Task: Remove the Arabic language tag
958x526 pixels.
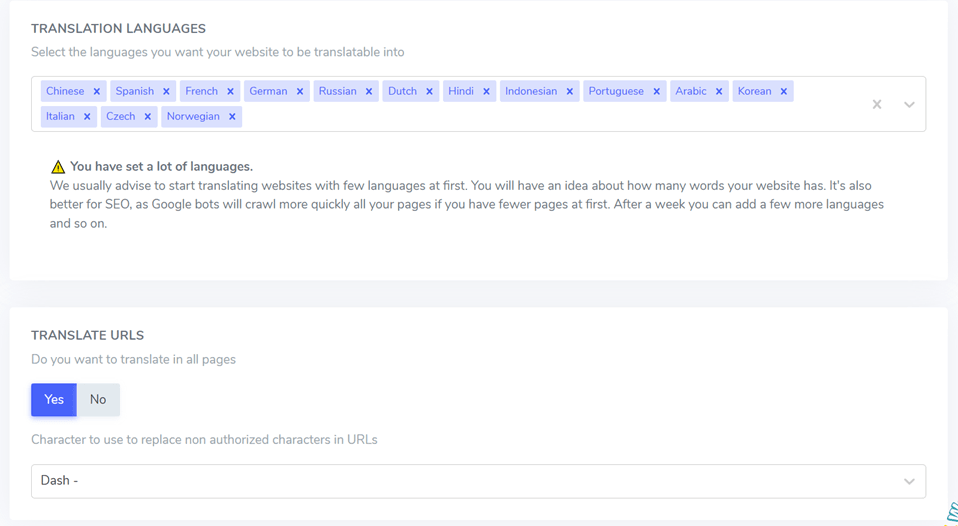Action: (x=719, y=92)
